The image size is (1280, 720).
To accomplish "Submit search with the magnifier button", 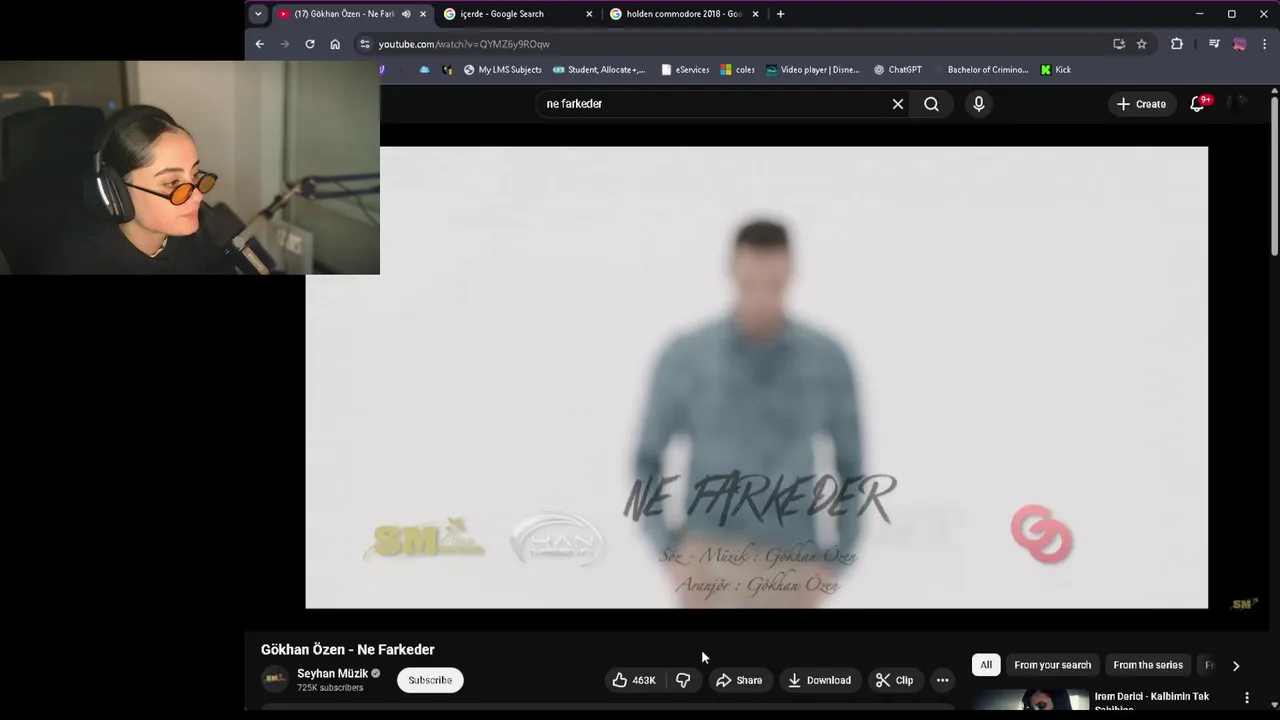I will pyautogui.click(x=931, y=104).
